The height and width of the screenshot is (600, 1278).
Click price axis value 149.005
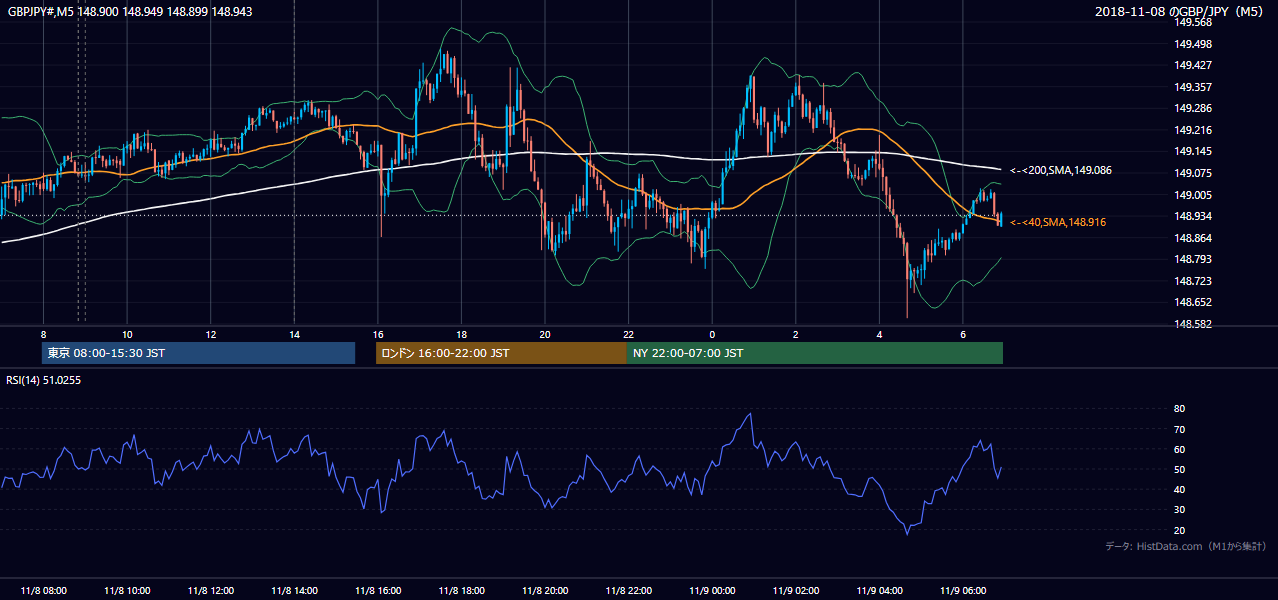[1194, 195]
